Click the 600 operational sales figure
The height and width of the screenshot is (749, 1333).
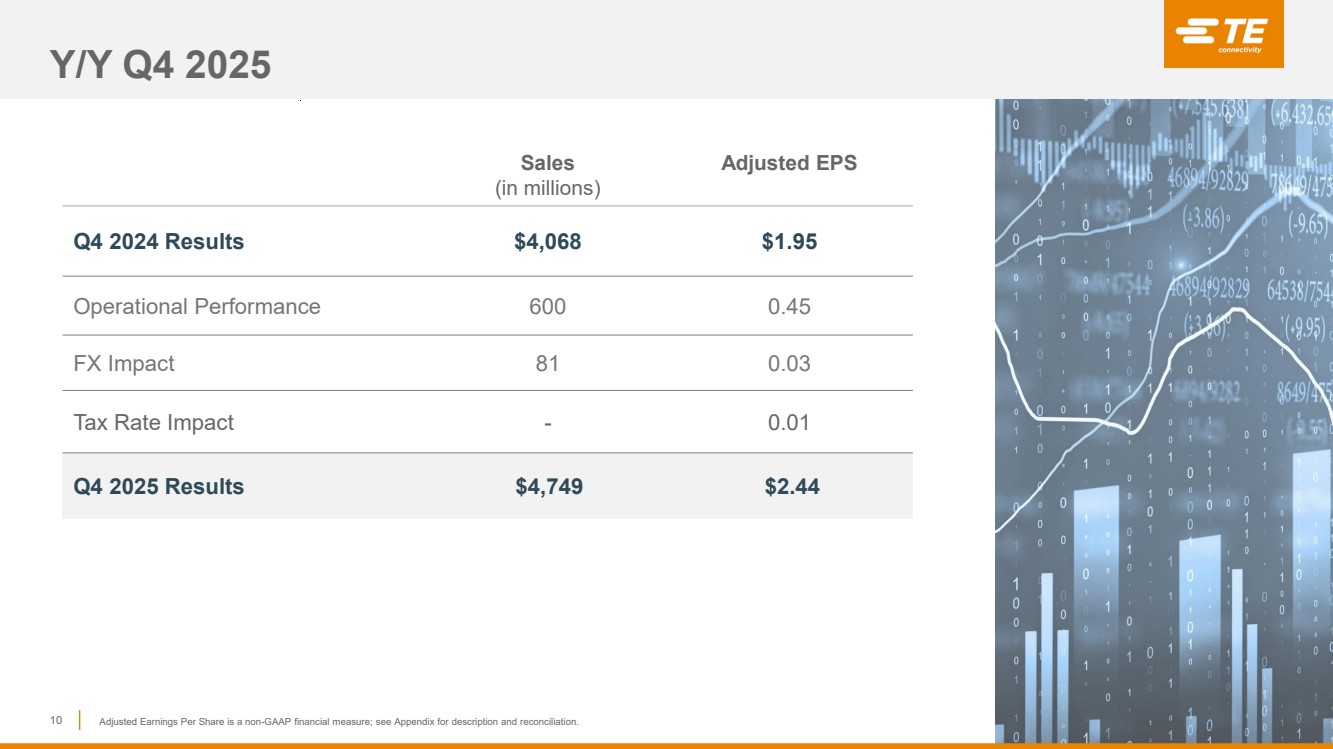coord(547,306)
